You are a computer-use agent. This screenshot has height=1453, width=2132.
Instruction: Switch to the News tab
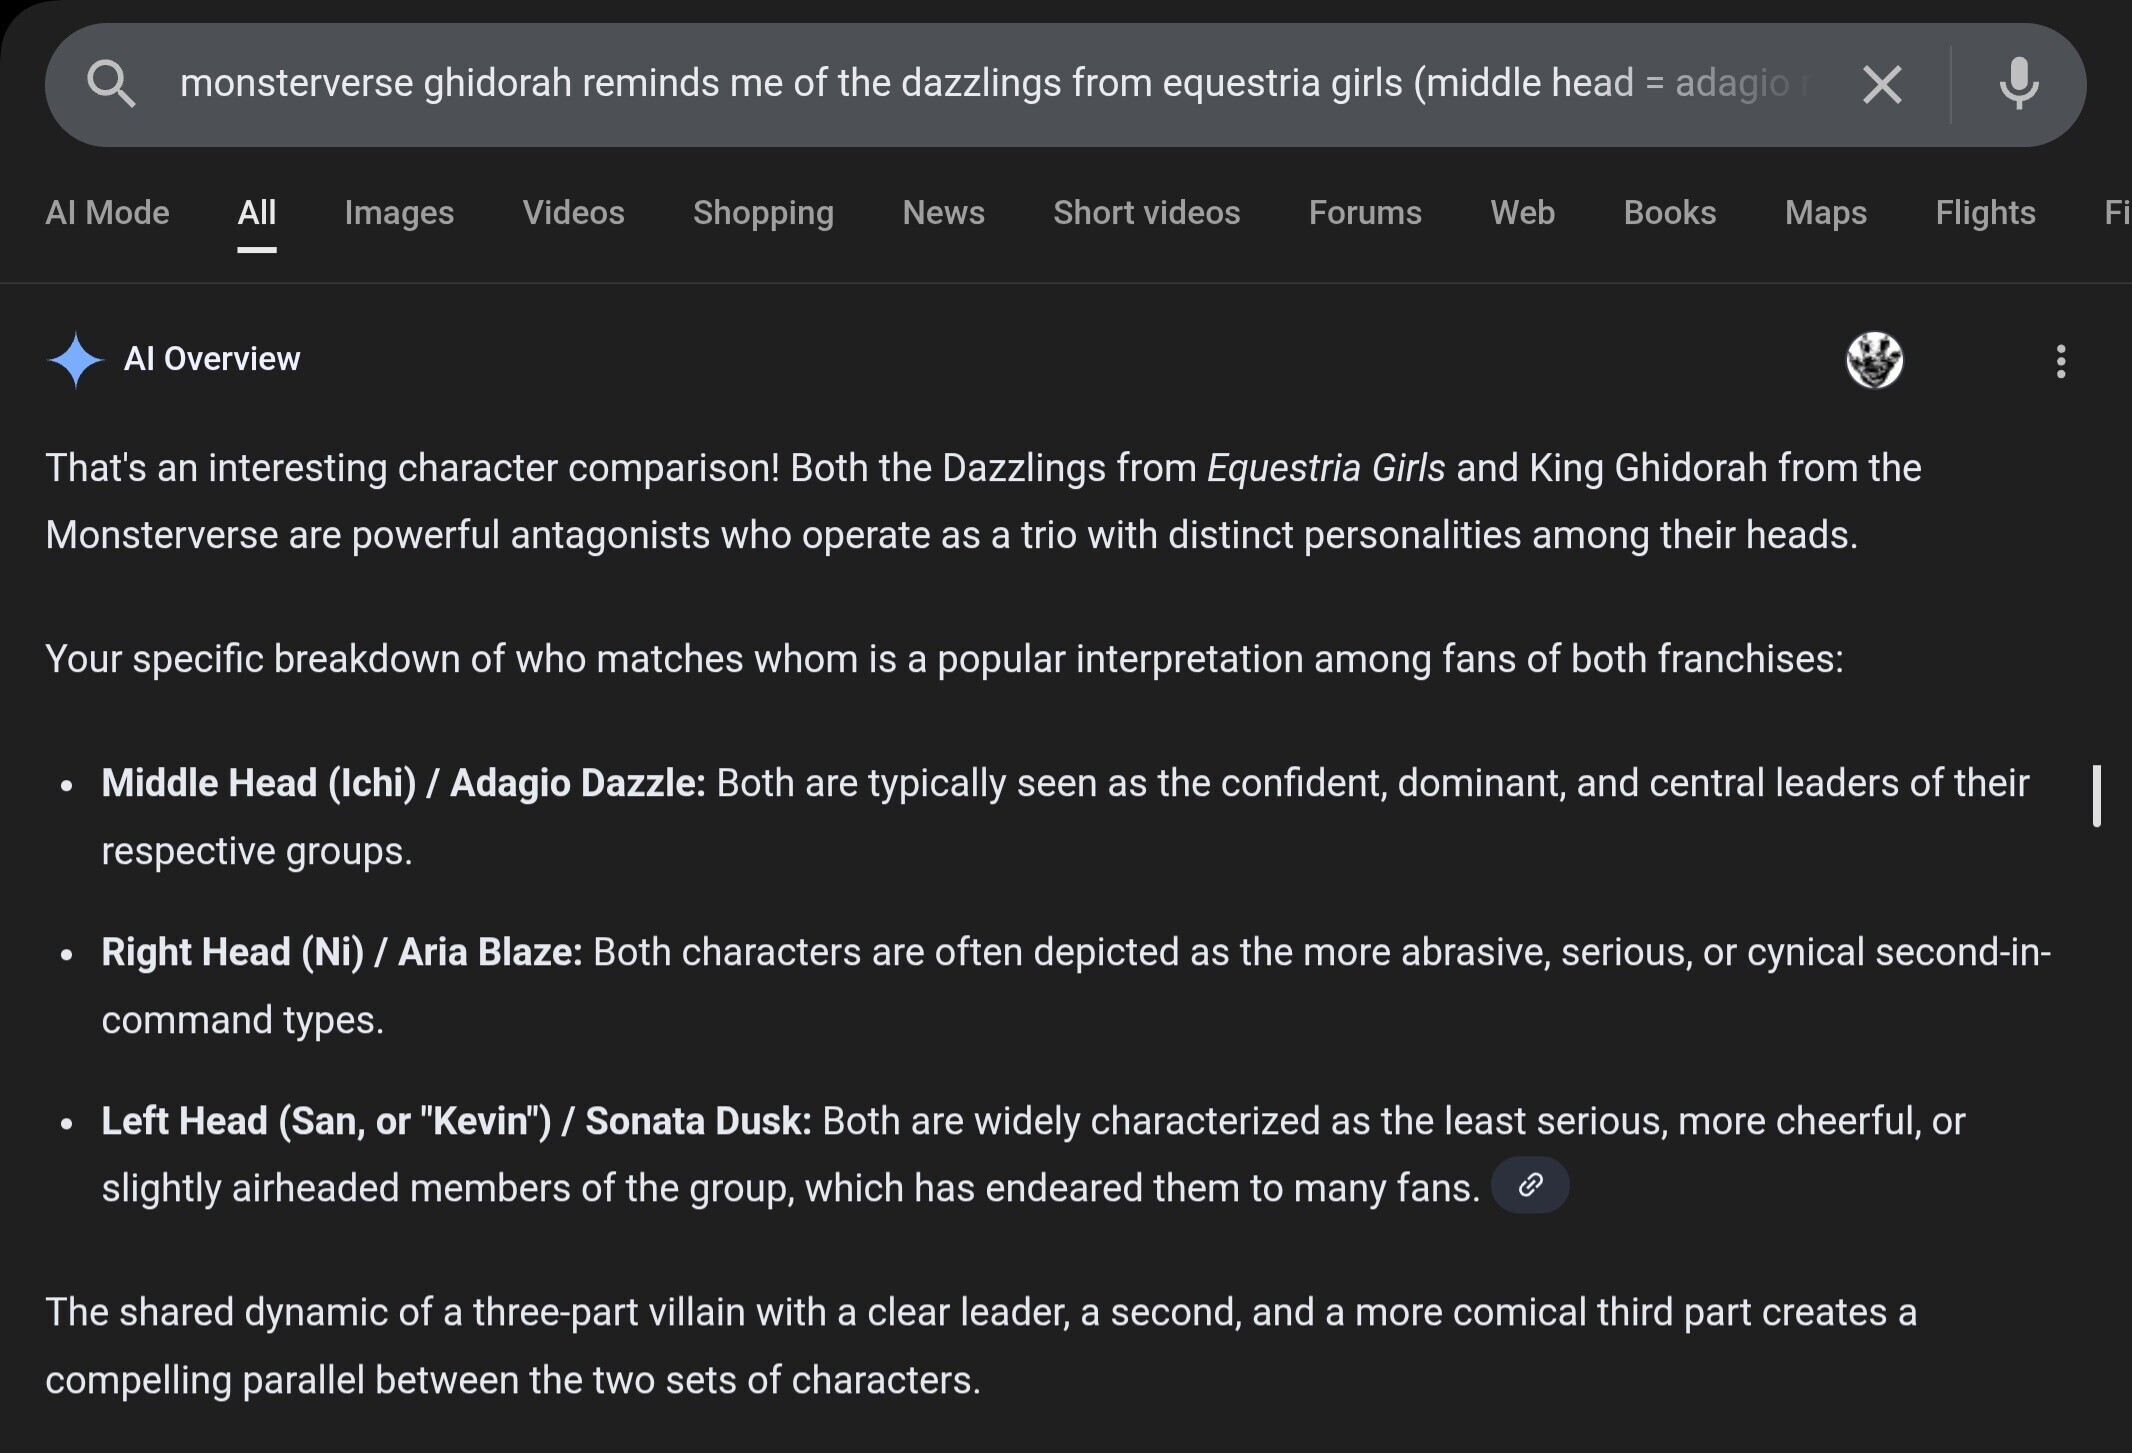[943, 213]
